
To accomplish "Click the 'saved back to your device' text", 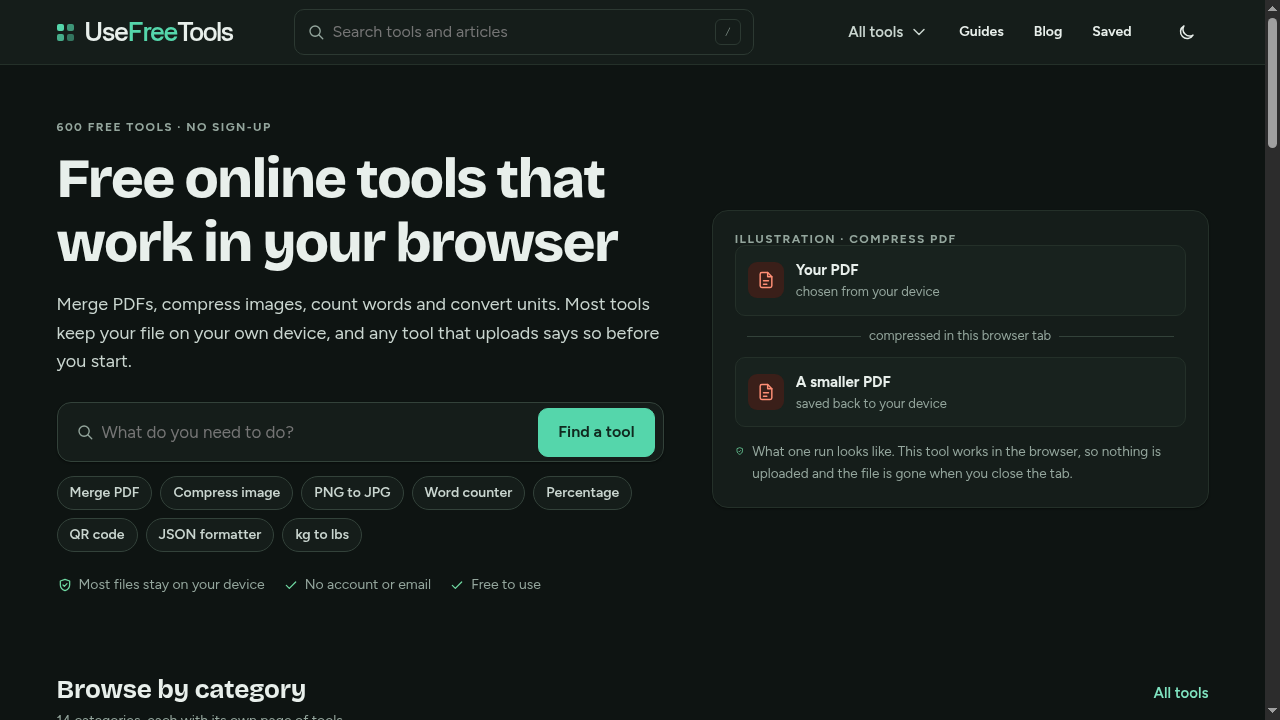I will [x=871, y=404].
